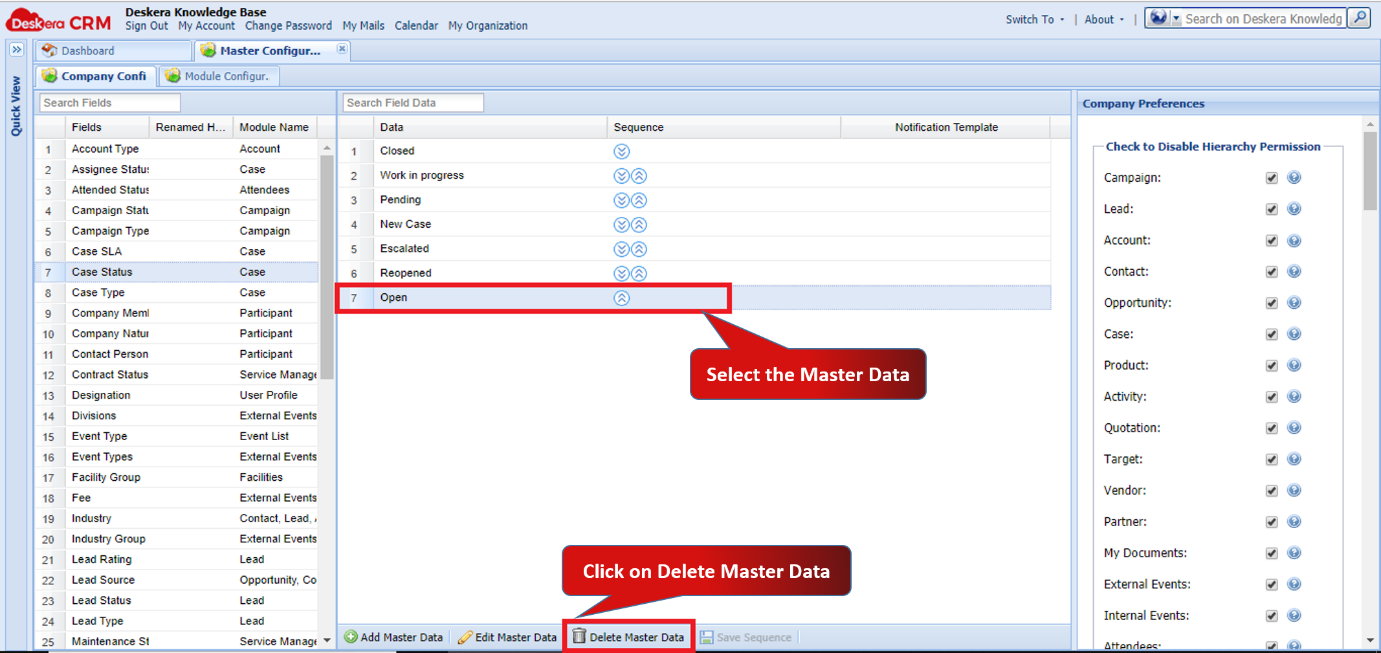
Task: Uncheck the Product hierarchy checkbox
Action: coord(1271,365)
